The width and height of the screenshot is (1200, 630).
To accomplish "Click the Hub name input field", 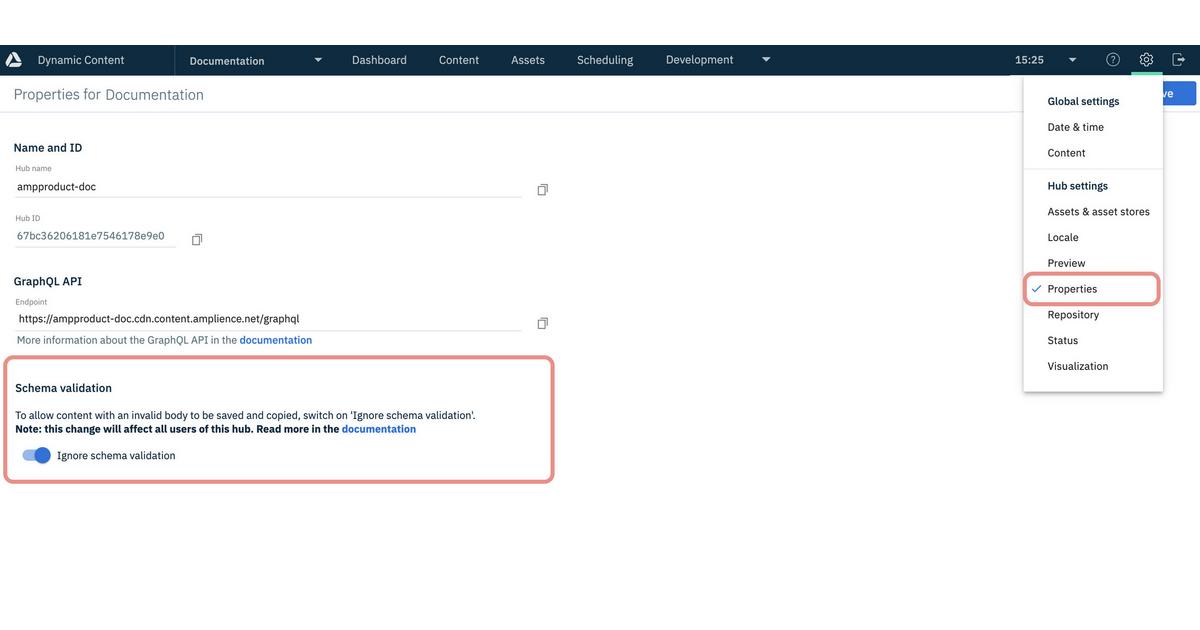I will click(268, 187).
